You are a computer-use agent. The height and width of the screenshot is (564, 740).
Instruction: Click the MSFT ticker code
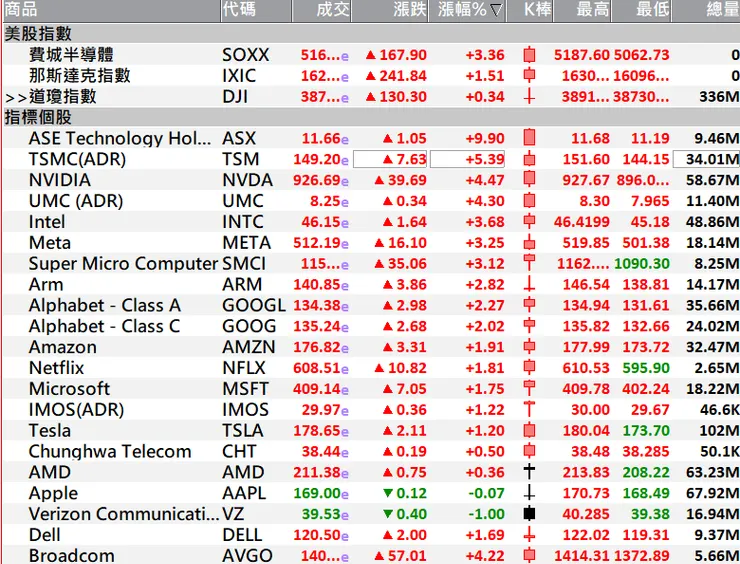245,388
